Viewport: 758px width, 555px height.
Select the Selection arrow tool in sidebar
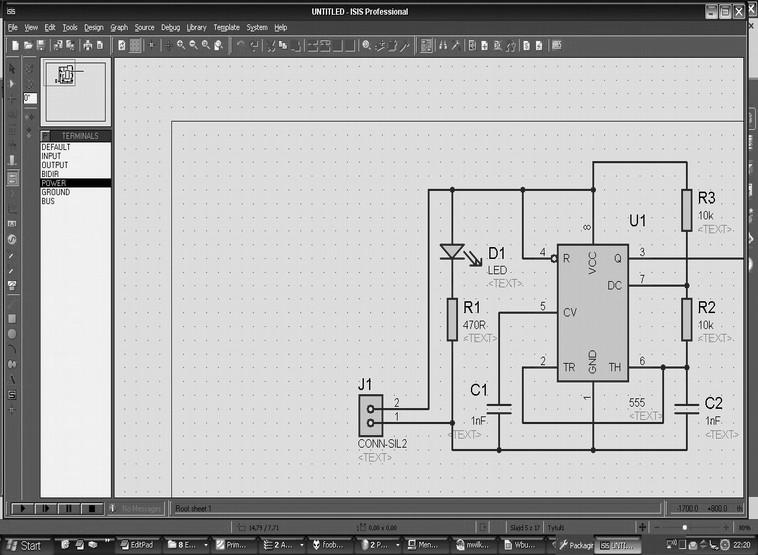pos(13,69)
